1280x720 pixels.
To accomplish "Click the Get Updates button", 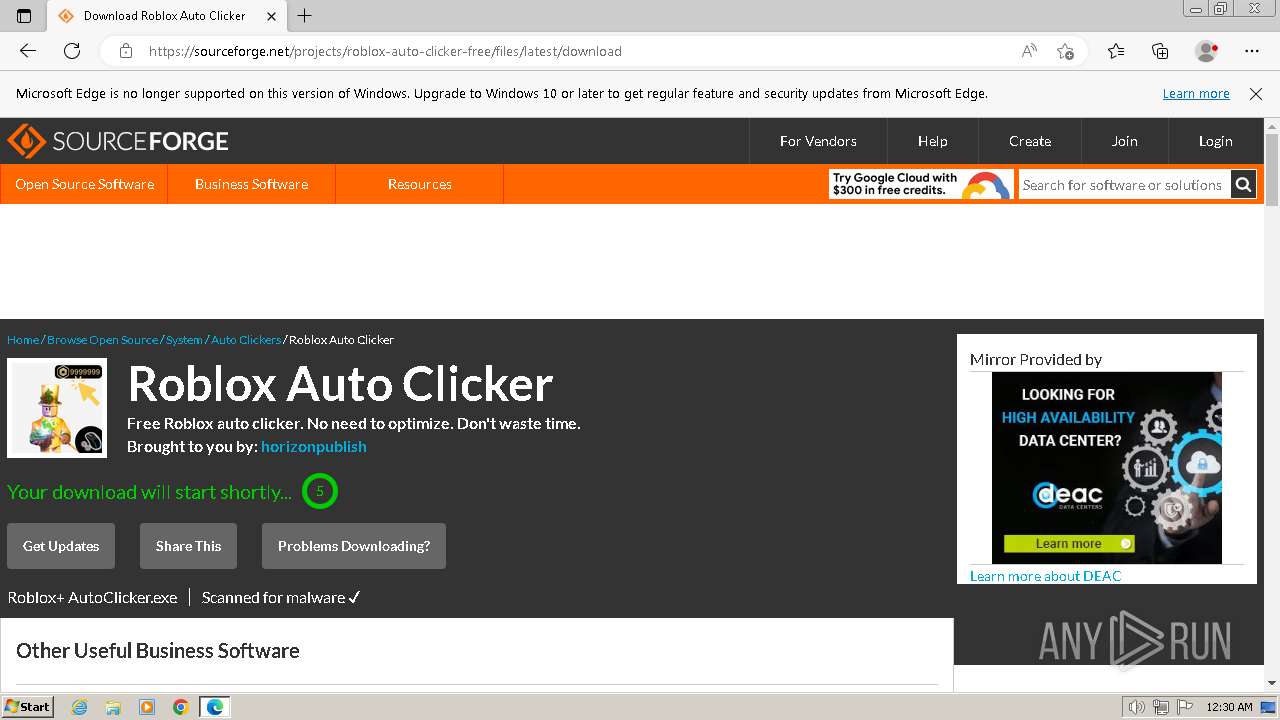I will click(61, 546).
